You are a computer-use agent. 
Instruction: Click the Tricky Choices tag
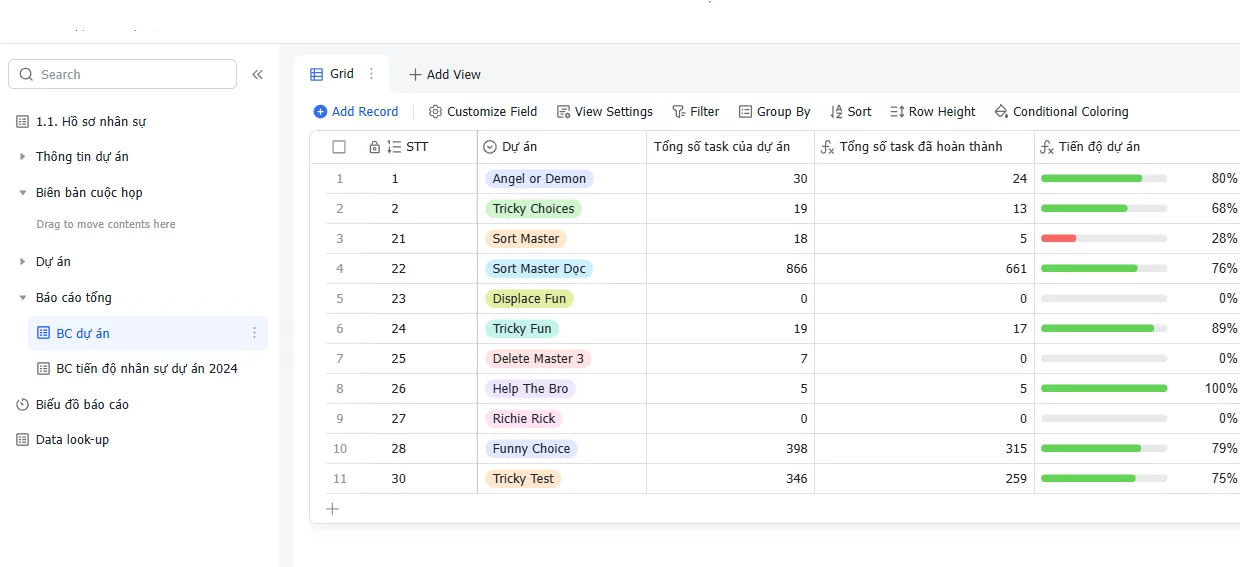coord(533,209)
